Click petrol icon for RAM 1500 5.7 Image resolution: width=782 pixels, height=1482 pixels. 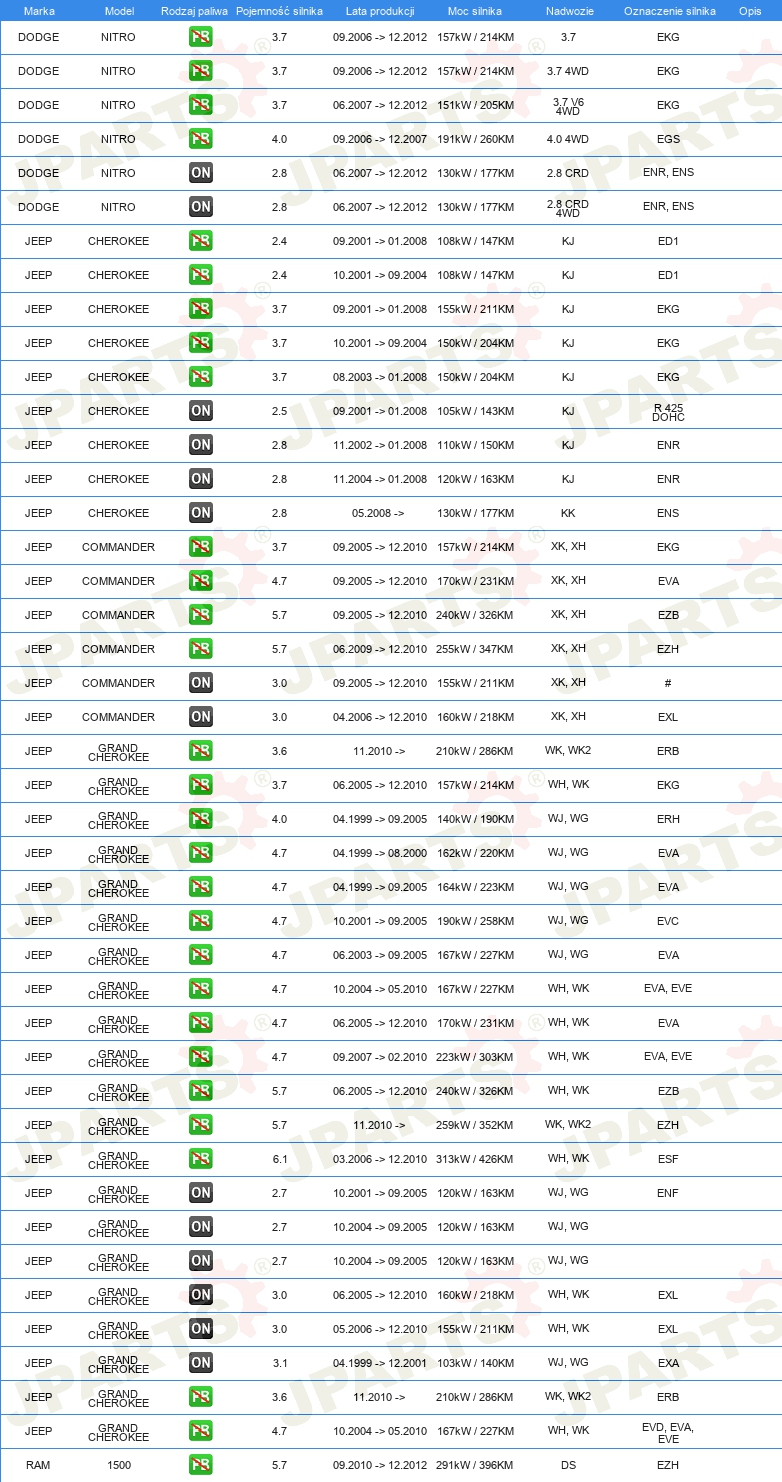click(x=201, y=1465)
